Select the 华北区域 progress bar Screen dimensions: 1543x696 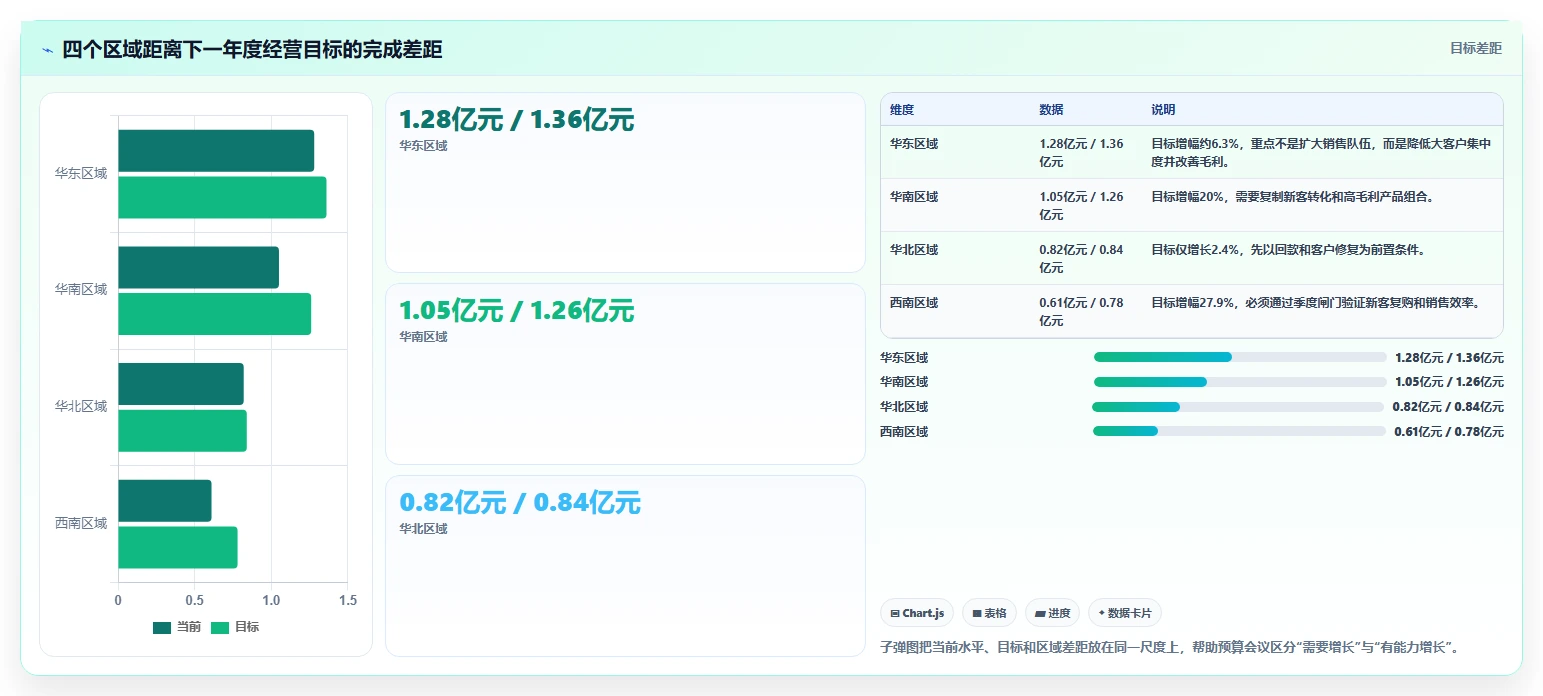(x=1238, y=407)
